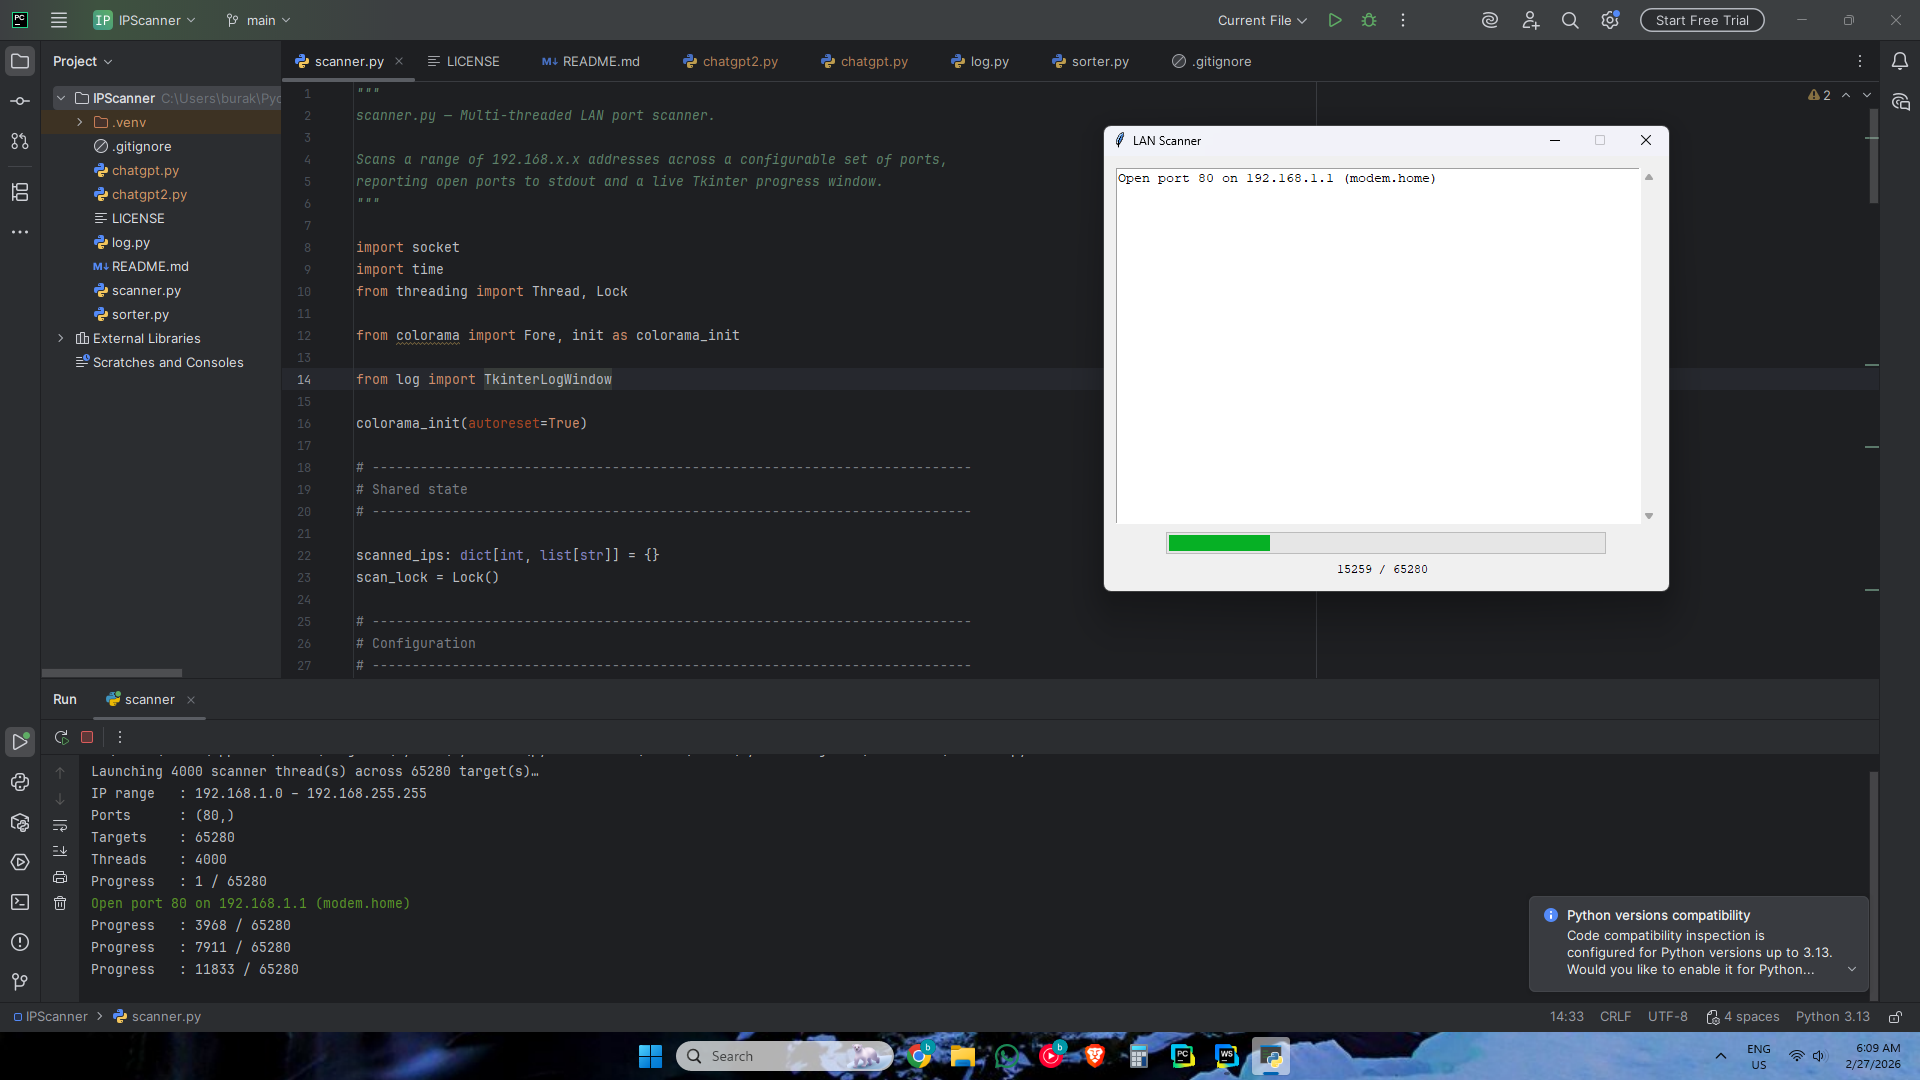This screenshot has width=1920, height=1080.
Task: Collapse the IPScanner project root
Action: pos(60,98)
